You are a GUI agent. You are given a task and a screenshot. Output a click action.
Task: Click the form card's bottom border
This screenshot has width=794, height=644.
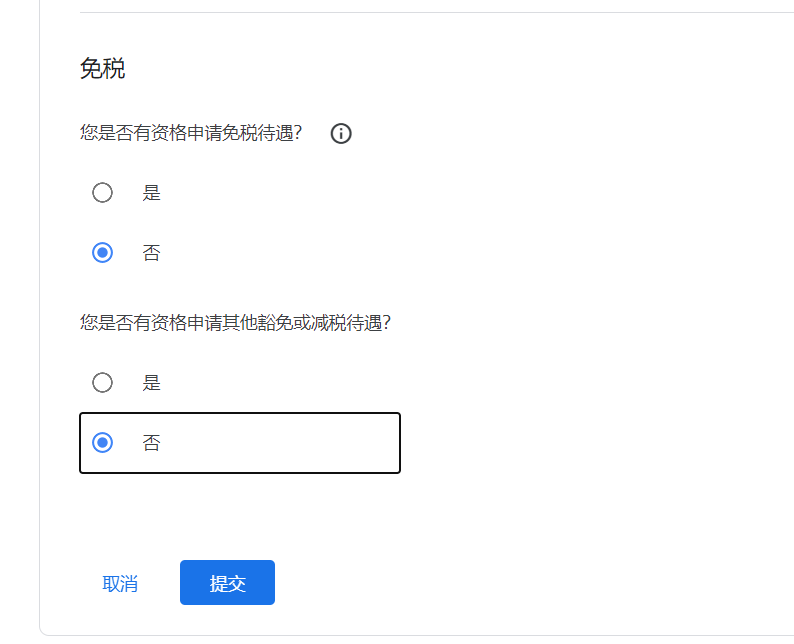pyautogui.click(x=400, y=635)
